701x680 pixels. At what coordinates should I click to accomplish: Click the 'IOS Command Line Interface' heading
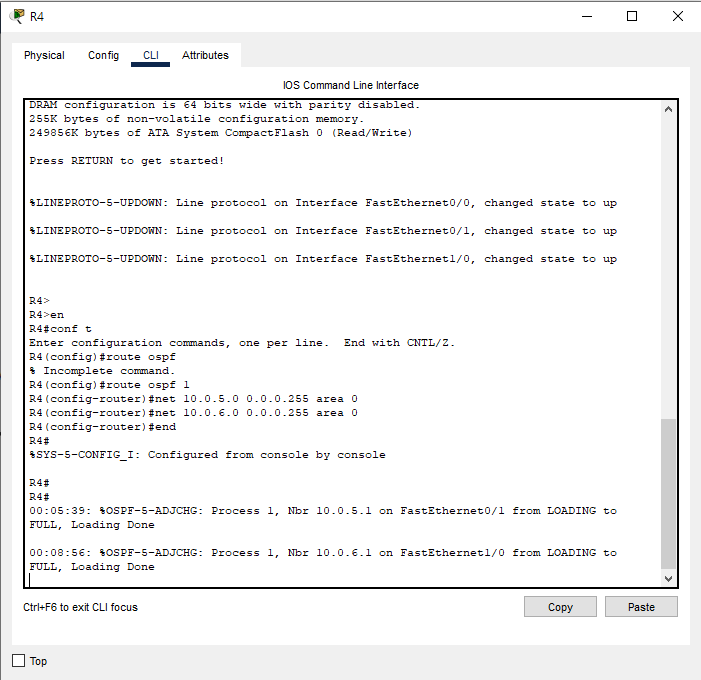click(x=350, y=85)
